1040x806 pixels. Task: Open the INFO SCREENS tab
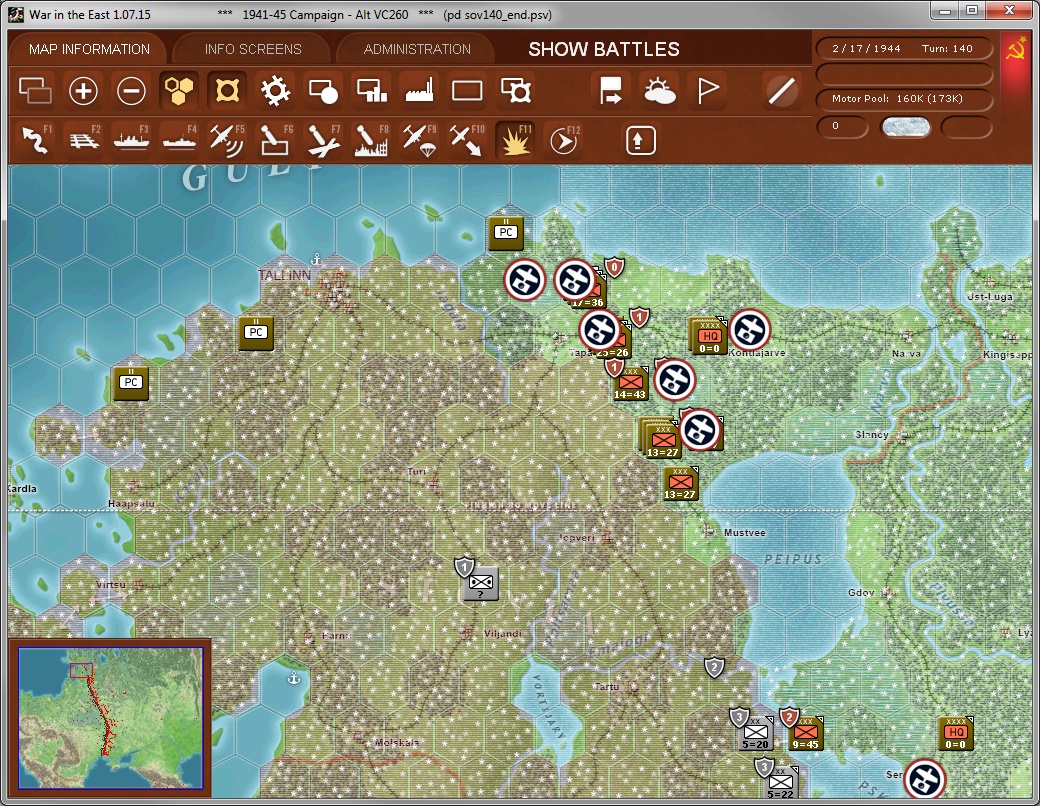(x=253, y=49)
